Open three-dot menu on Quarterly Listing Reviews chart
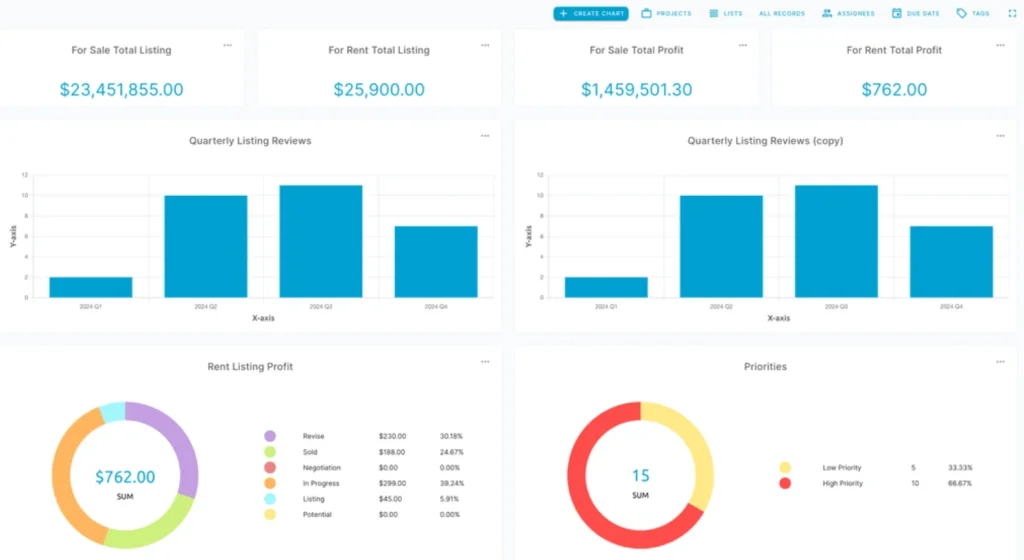The width and height of the screenshot is (1024, 560). coord(485,136)
